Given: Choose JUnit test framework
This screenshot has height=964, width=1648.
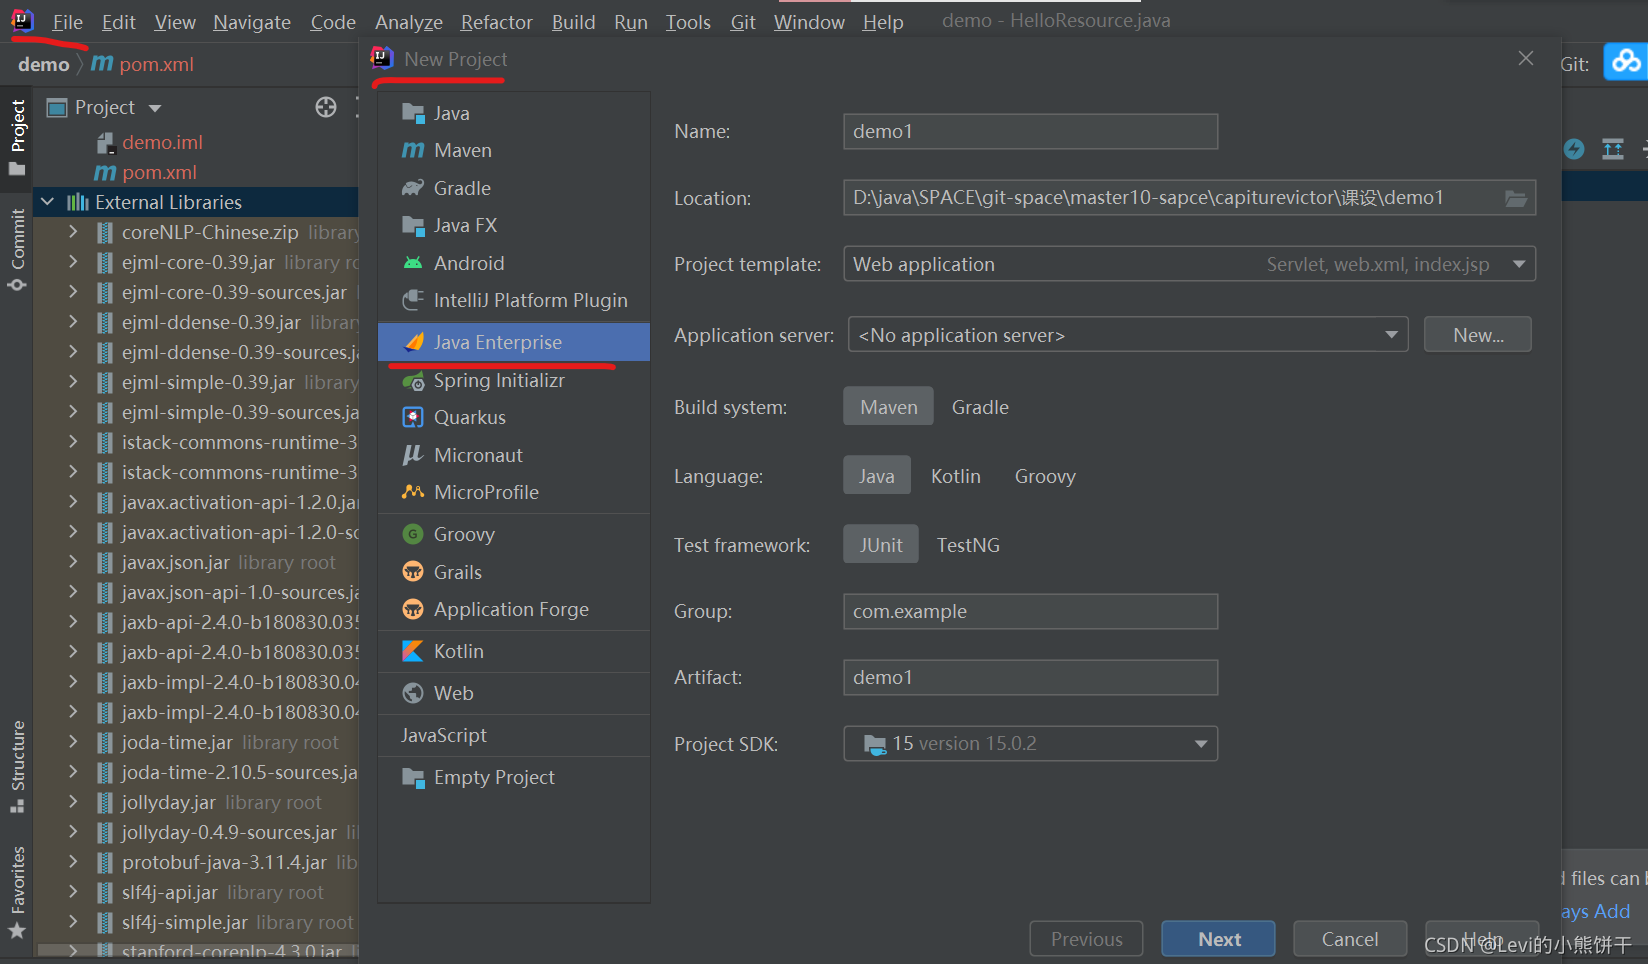Looking at the screenshot, I should click(880, 545).
